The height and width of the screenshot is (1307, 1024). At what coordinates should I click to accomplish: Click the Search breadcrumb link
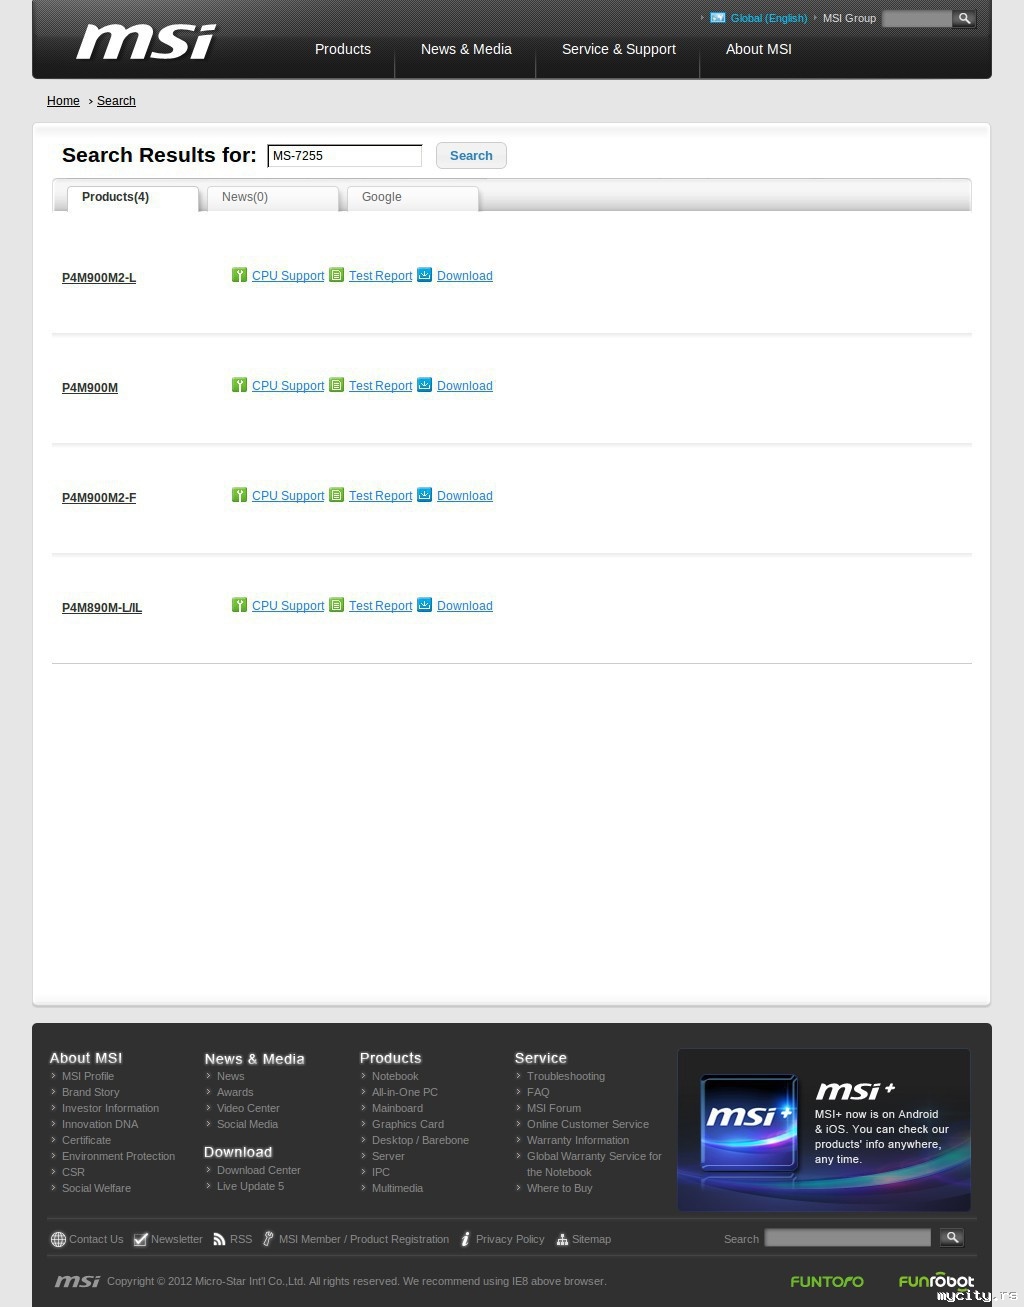tap(116, 101)
